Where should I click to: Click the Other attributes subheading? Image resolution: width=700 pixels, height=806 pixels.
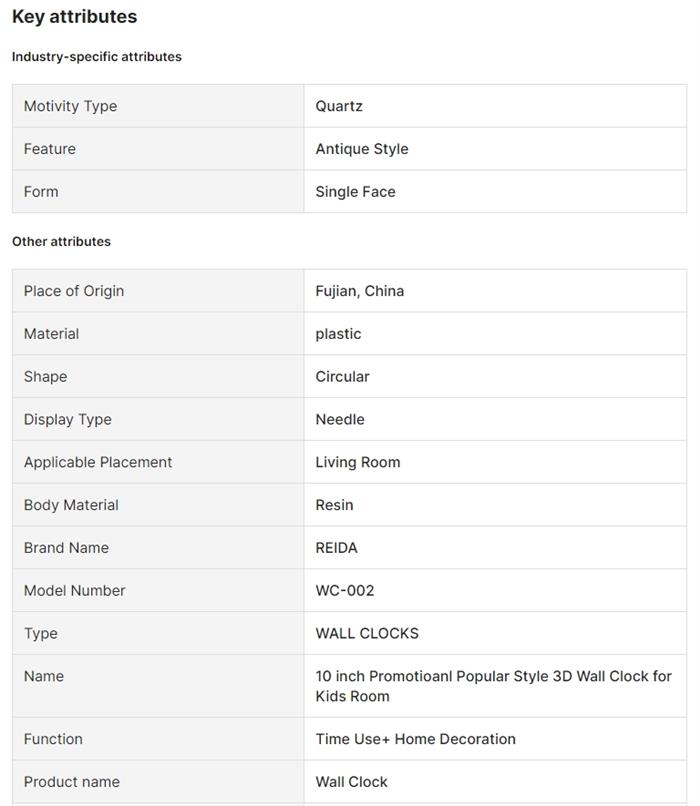point(61,242)
